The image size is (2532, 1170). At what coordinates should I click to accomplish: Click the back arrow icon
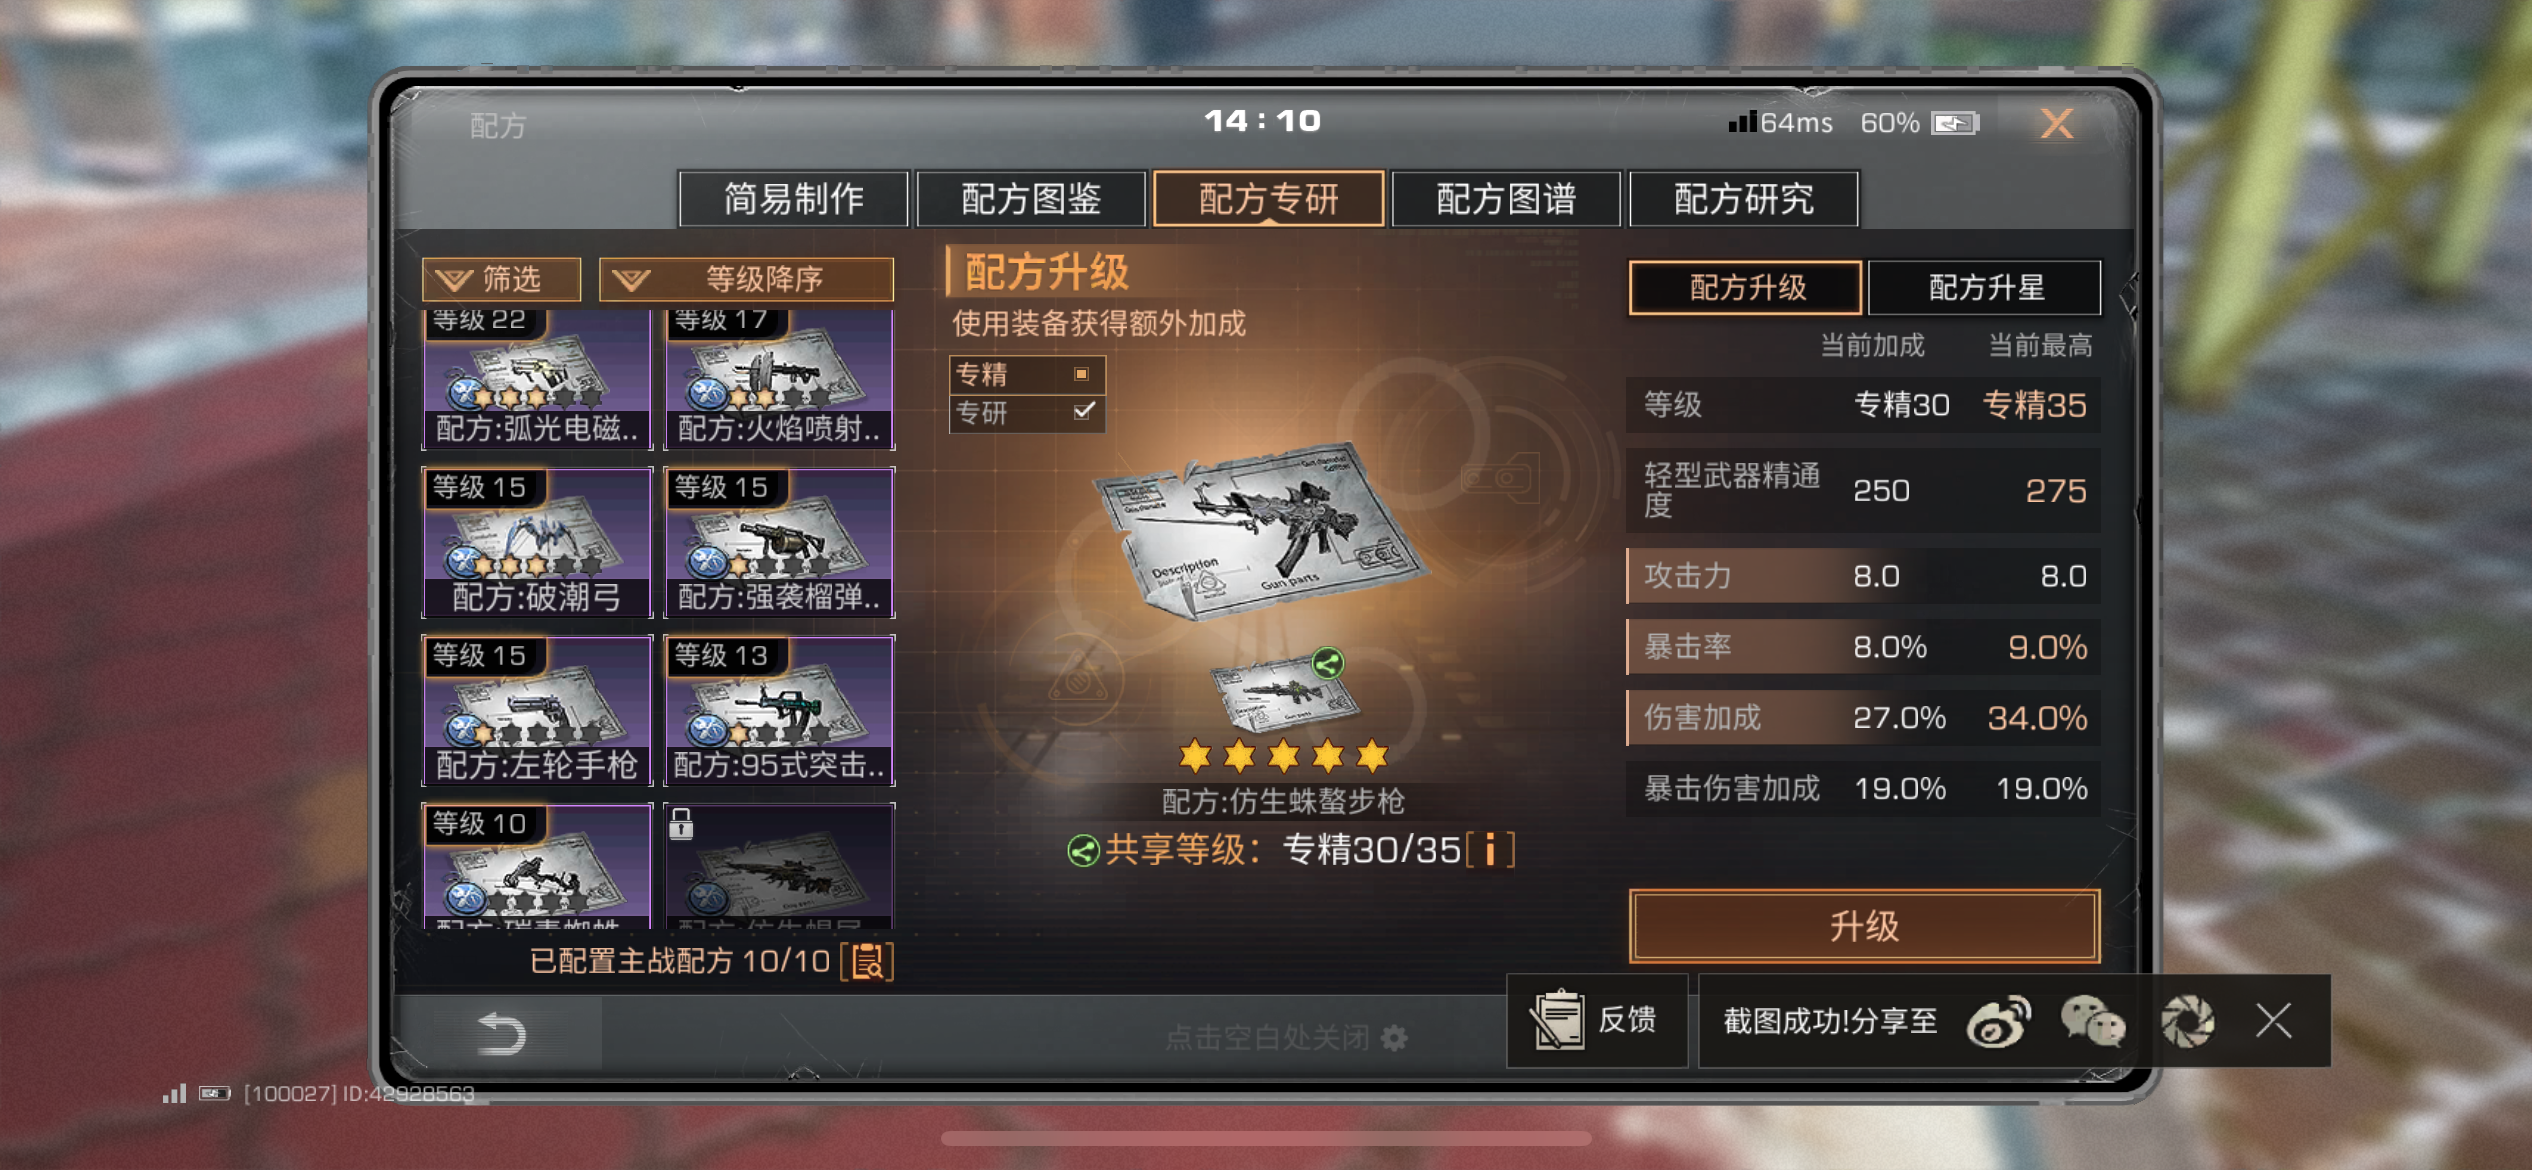501,1034
